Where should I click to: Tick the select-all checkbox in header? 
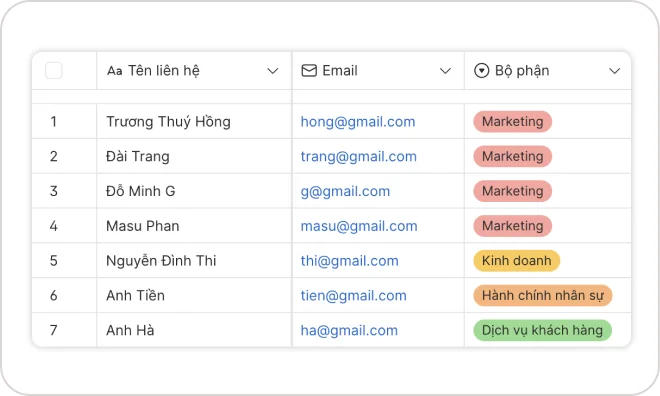pyautogui.click(x=53, y=70)
